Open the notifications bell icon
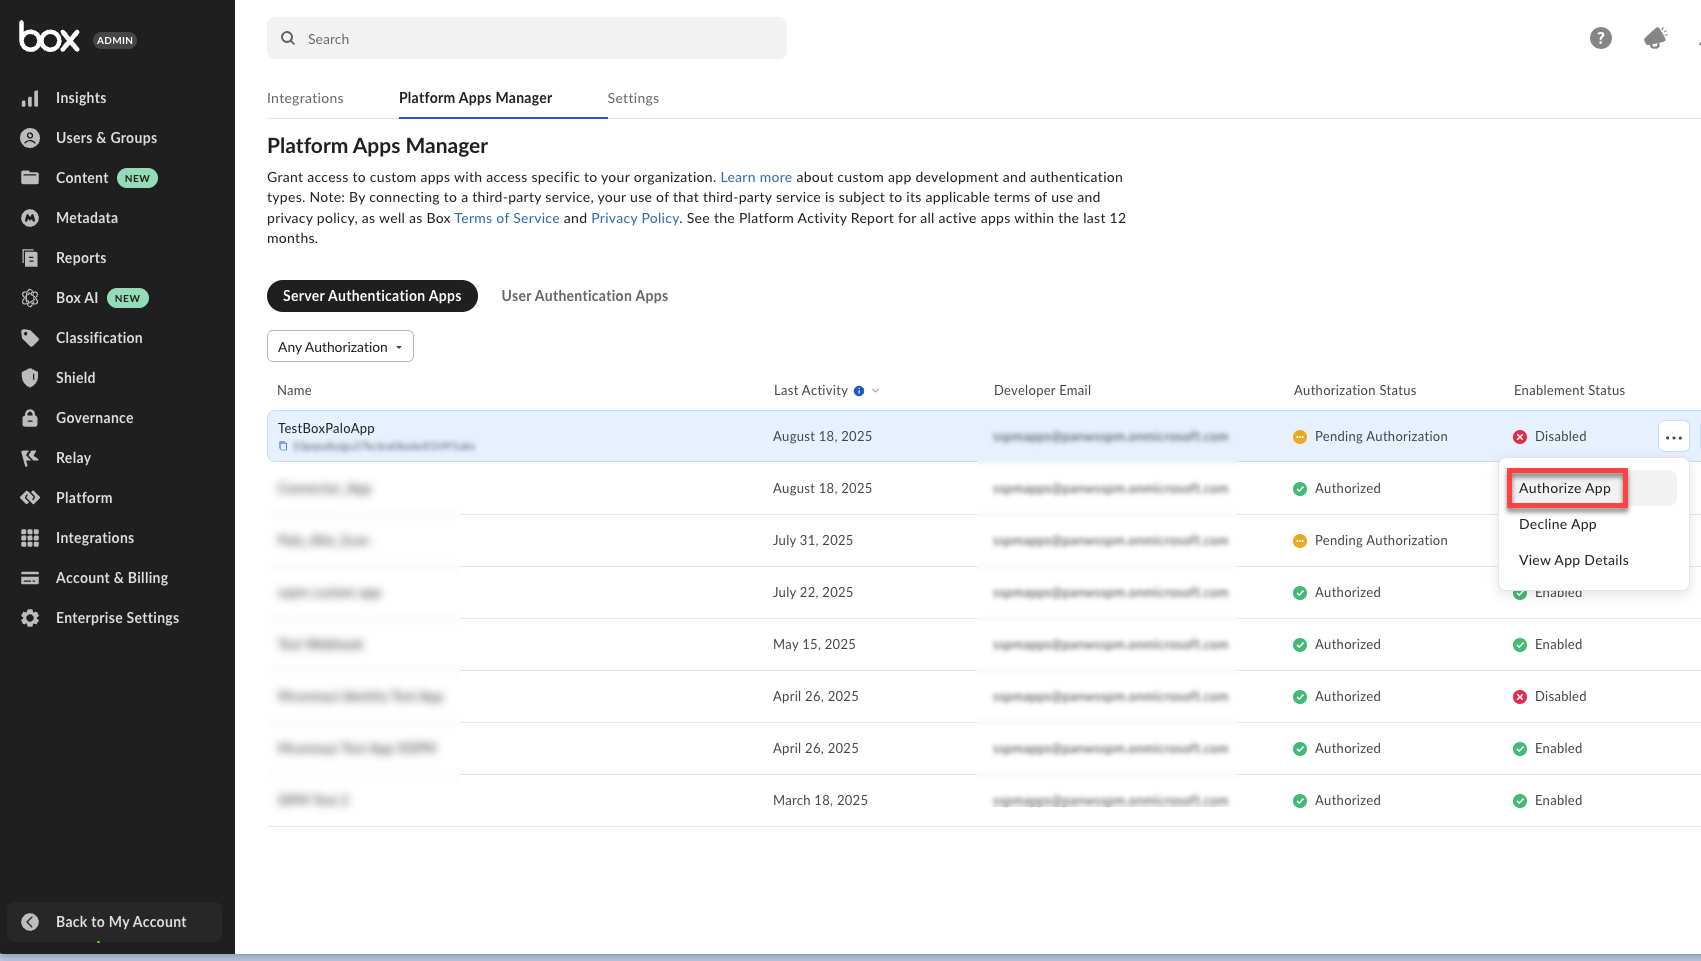This screenshot has width=1701, height=961. (x=1655, y=38)
